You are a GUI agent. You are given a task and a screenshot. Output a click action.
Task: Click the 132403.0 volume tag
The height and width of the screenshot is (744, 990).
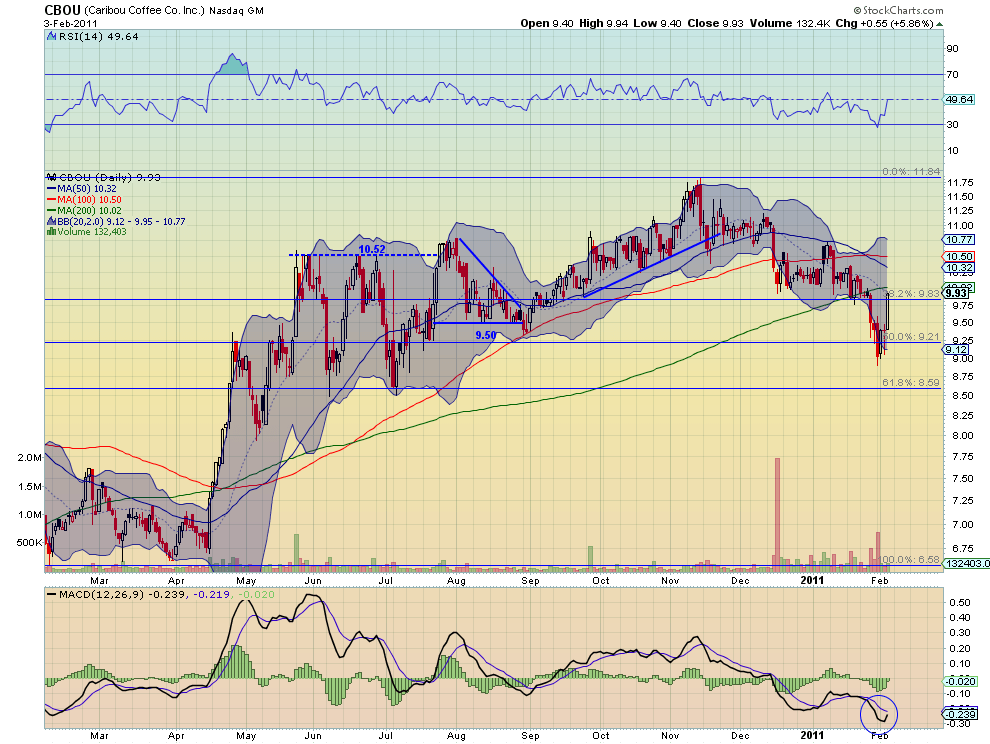[967, 563]
